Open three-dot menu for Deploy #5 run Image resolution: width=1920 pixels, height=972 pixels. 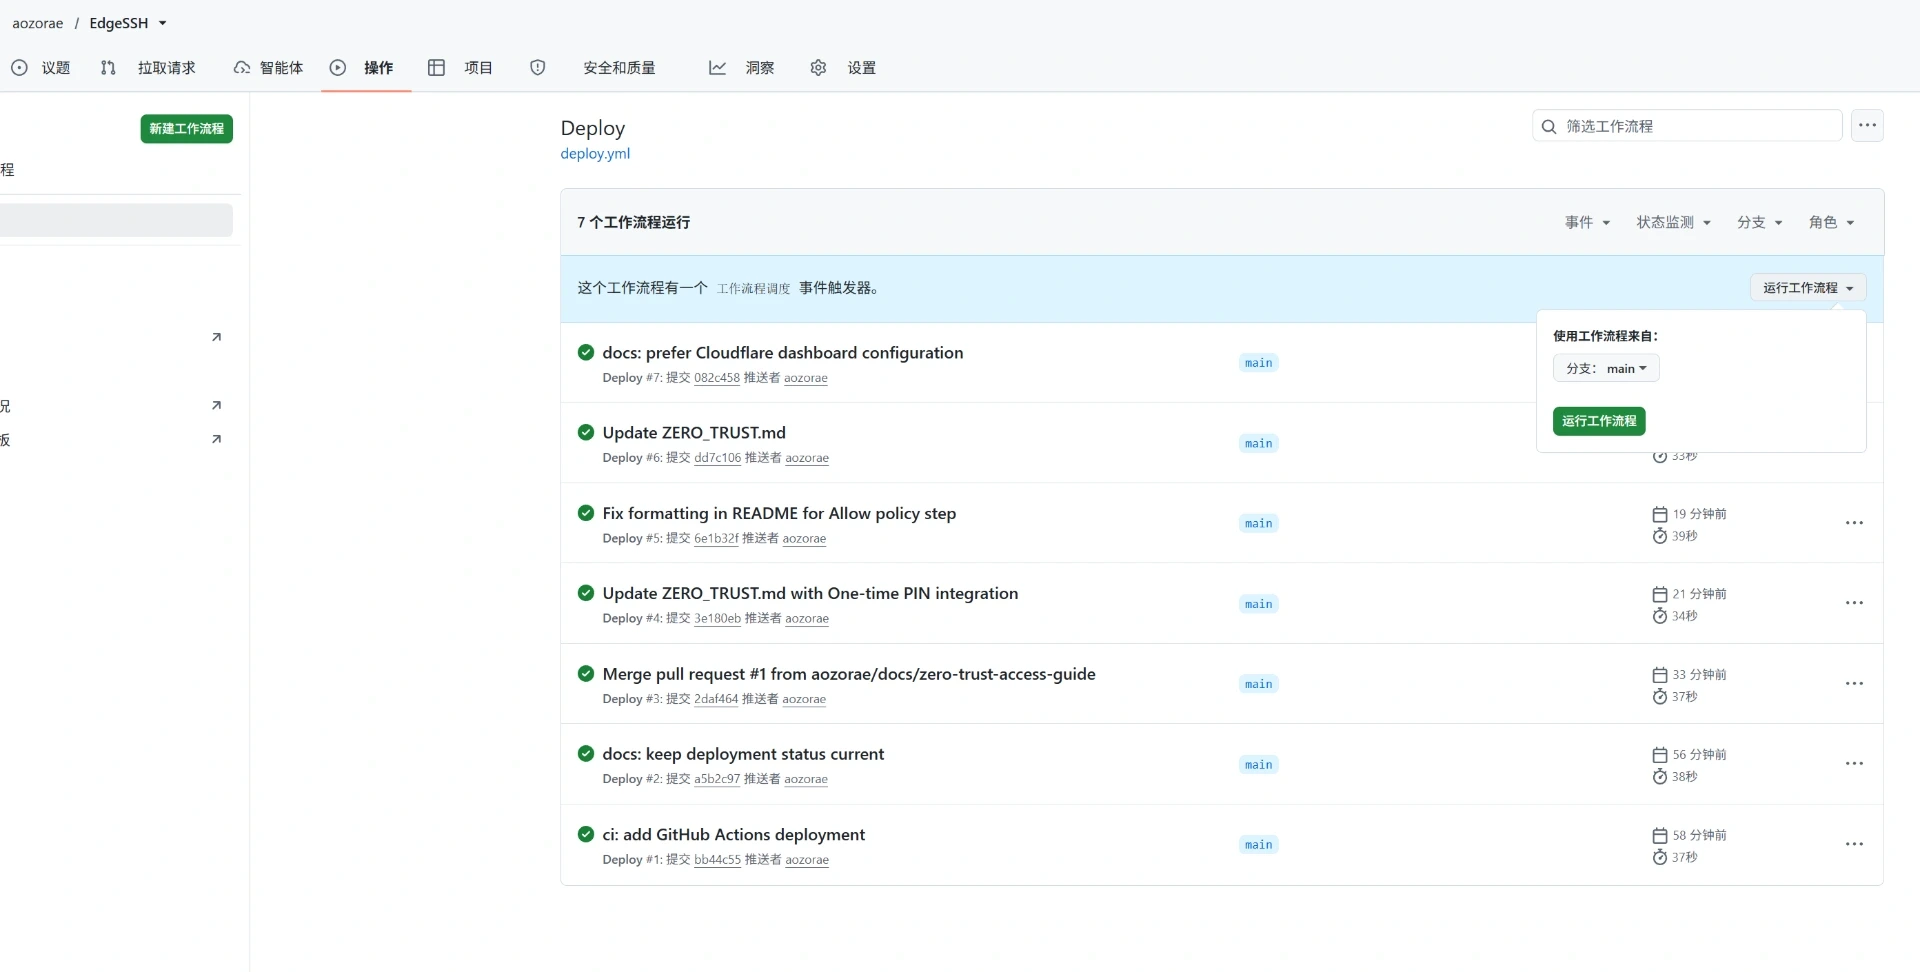1854,523
